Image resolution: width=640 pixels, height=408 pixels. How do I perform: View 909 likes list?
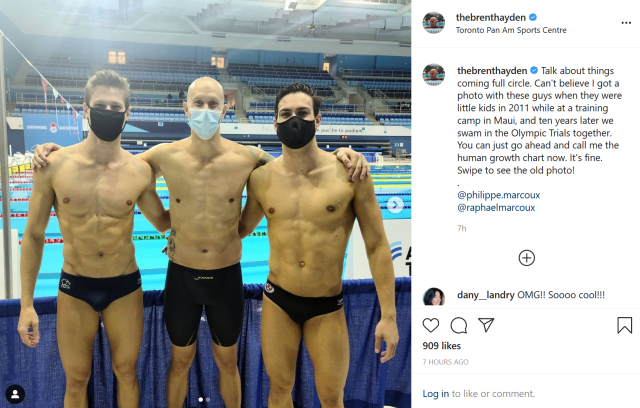click(442, 346)
